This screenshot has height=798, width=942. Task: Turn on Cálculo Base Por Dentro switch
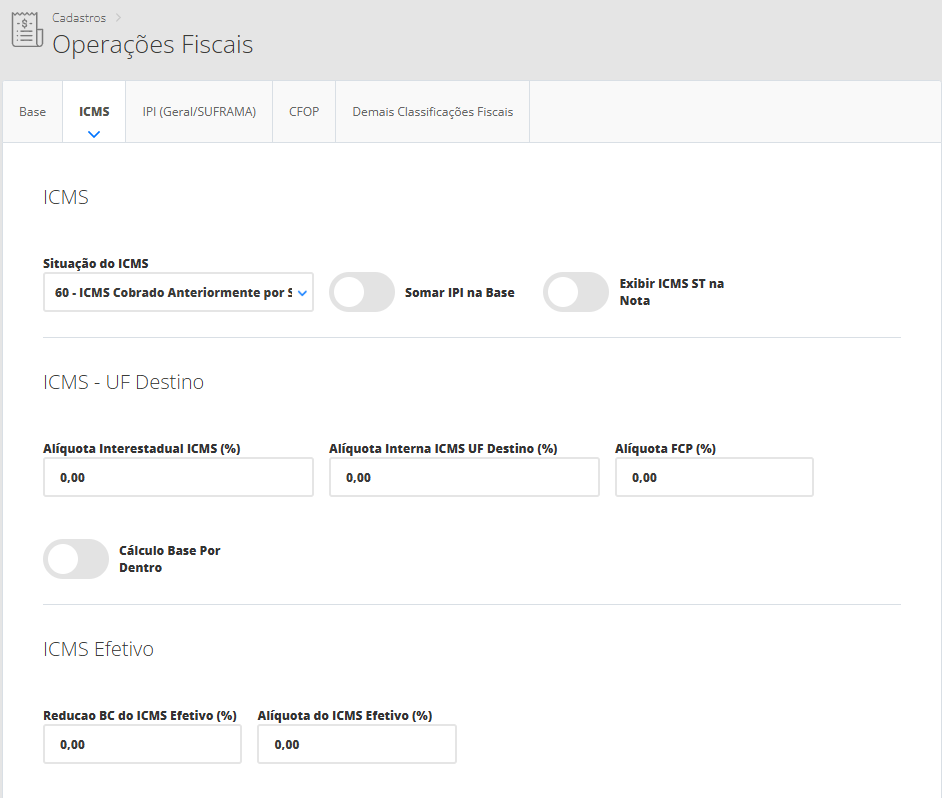click(x=76, y=559)
